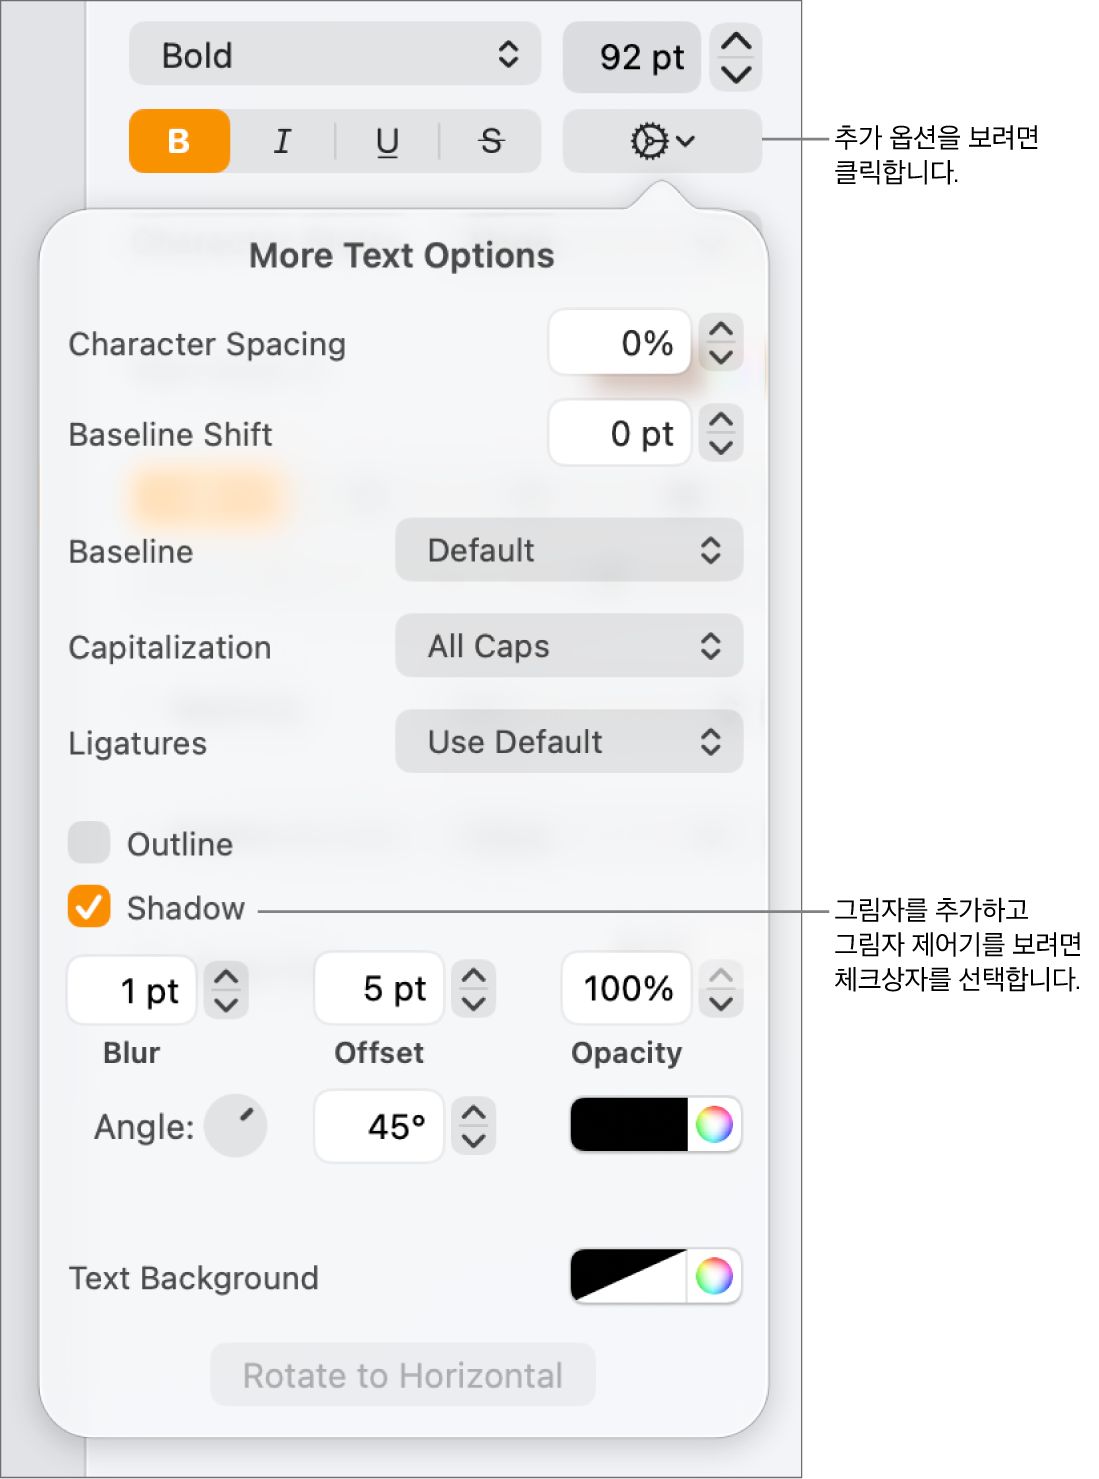The width and height of the screenshot is (1099, 1479).
Task: Open the gear More Text Options menu
Action: tap(662, 141)
